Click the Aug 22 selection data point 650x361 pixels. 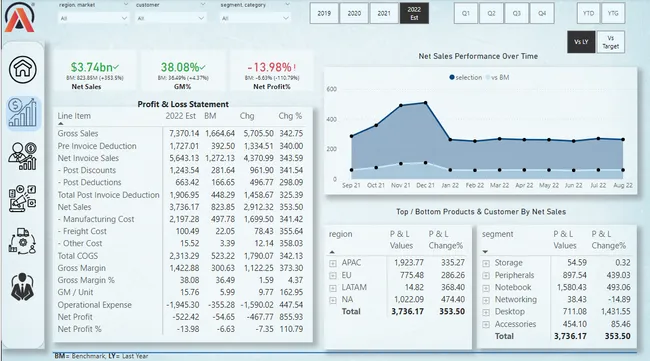(x=623, y=140)
